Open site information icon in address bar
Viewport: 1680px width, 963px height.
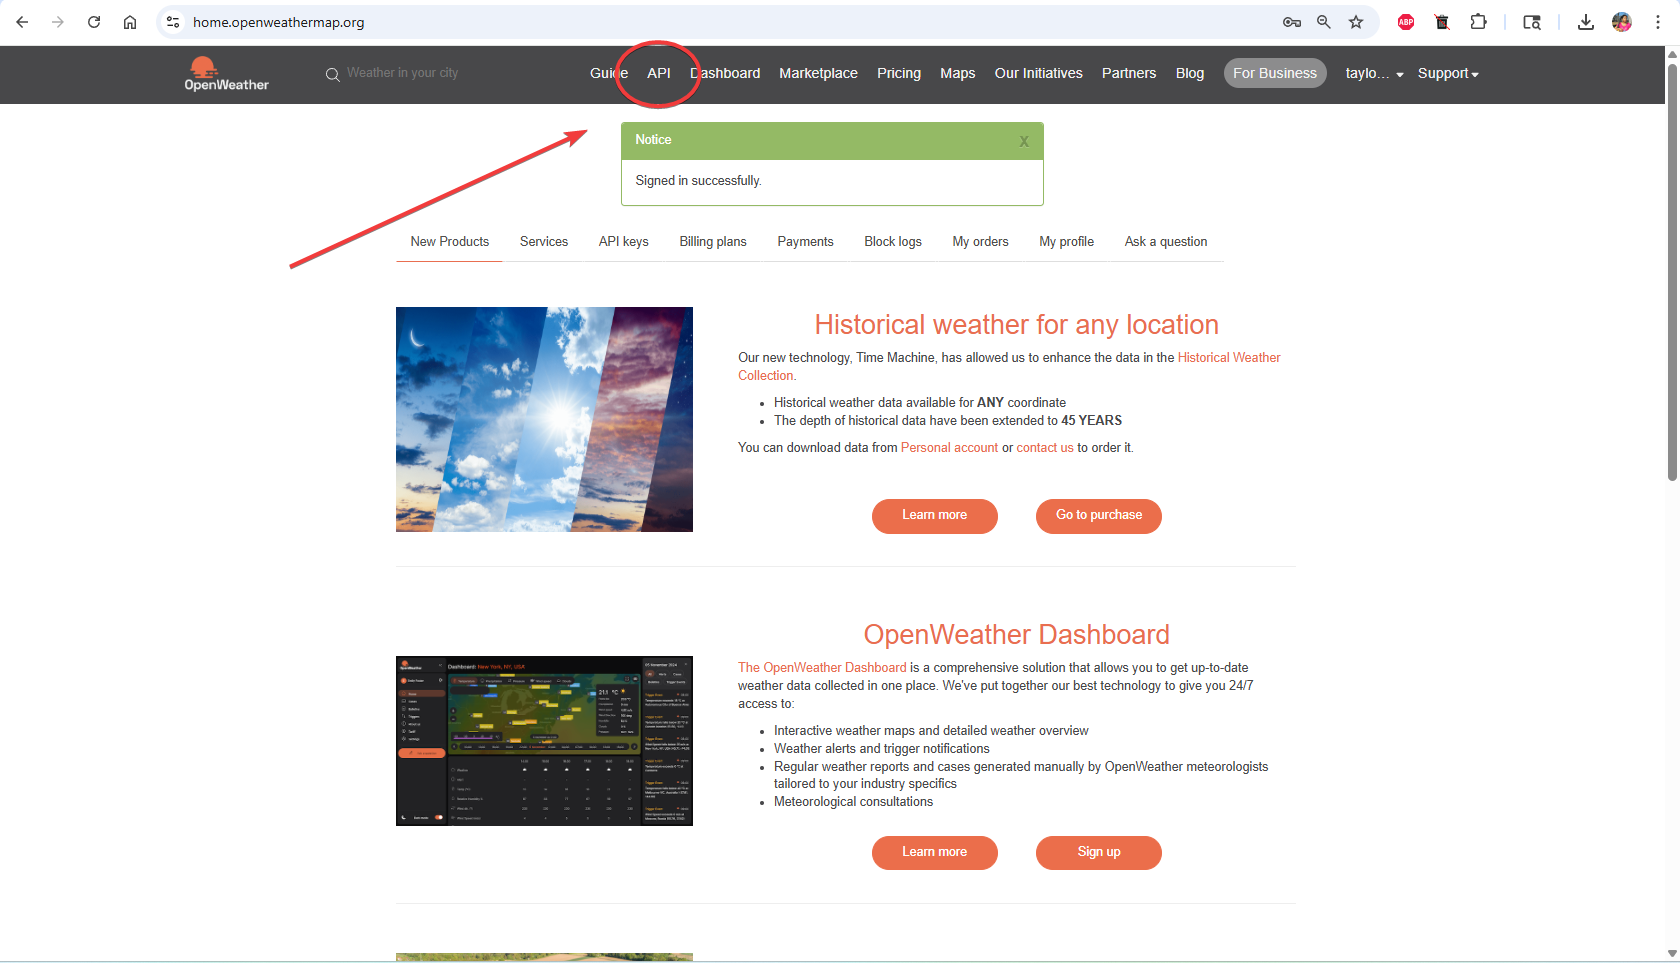(x=173, y=22)
